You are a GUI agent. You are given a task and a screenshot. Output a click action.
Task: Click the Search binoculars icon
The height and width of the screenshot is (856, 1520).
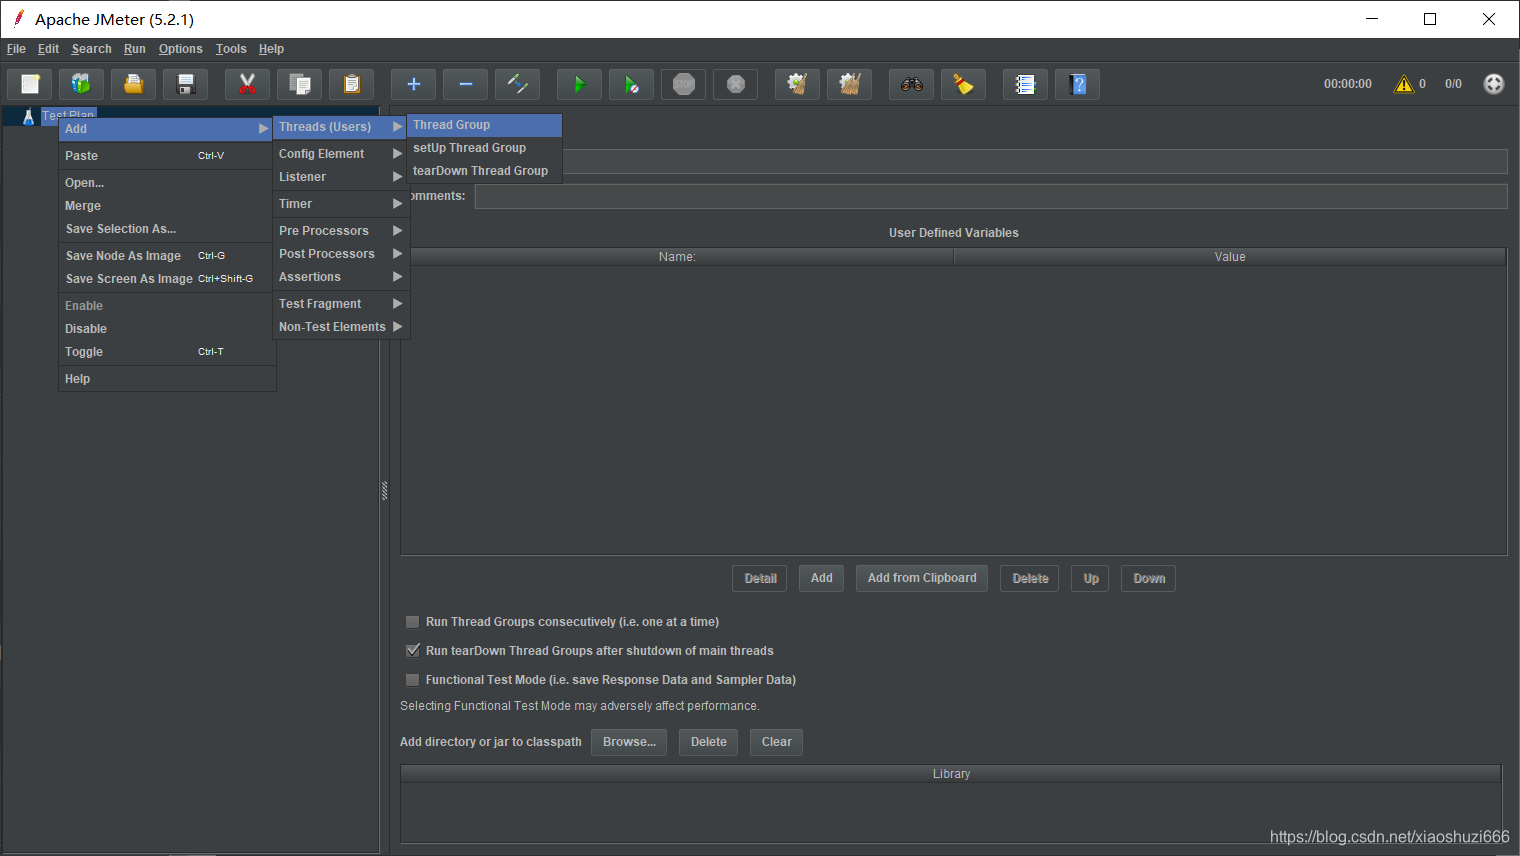(x=912, y=84)
